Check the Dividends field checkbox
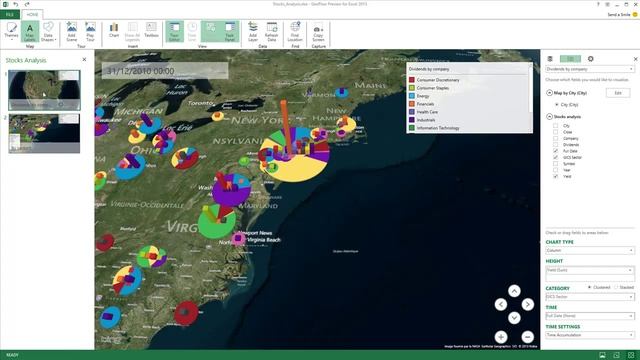This screenshot has width=640, height=360. (556, 144)
